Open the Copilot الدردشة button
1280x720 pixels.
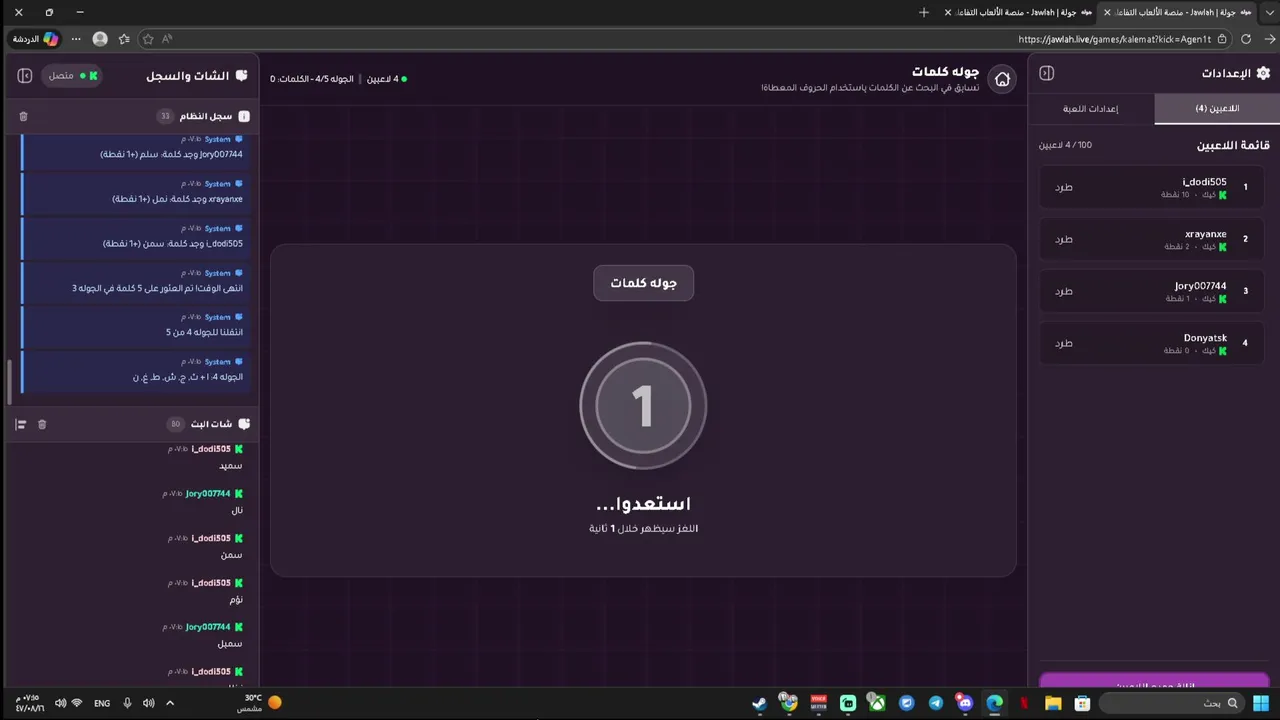click(x=36, y=39)
